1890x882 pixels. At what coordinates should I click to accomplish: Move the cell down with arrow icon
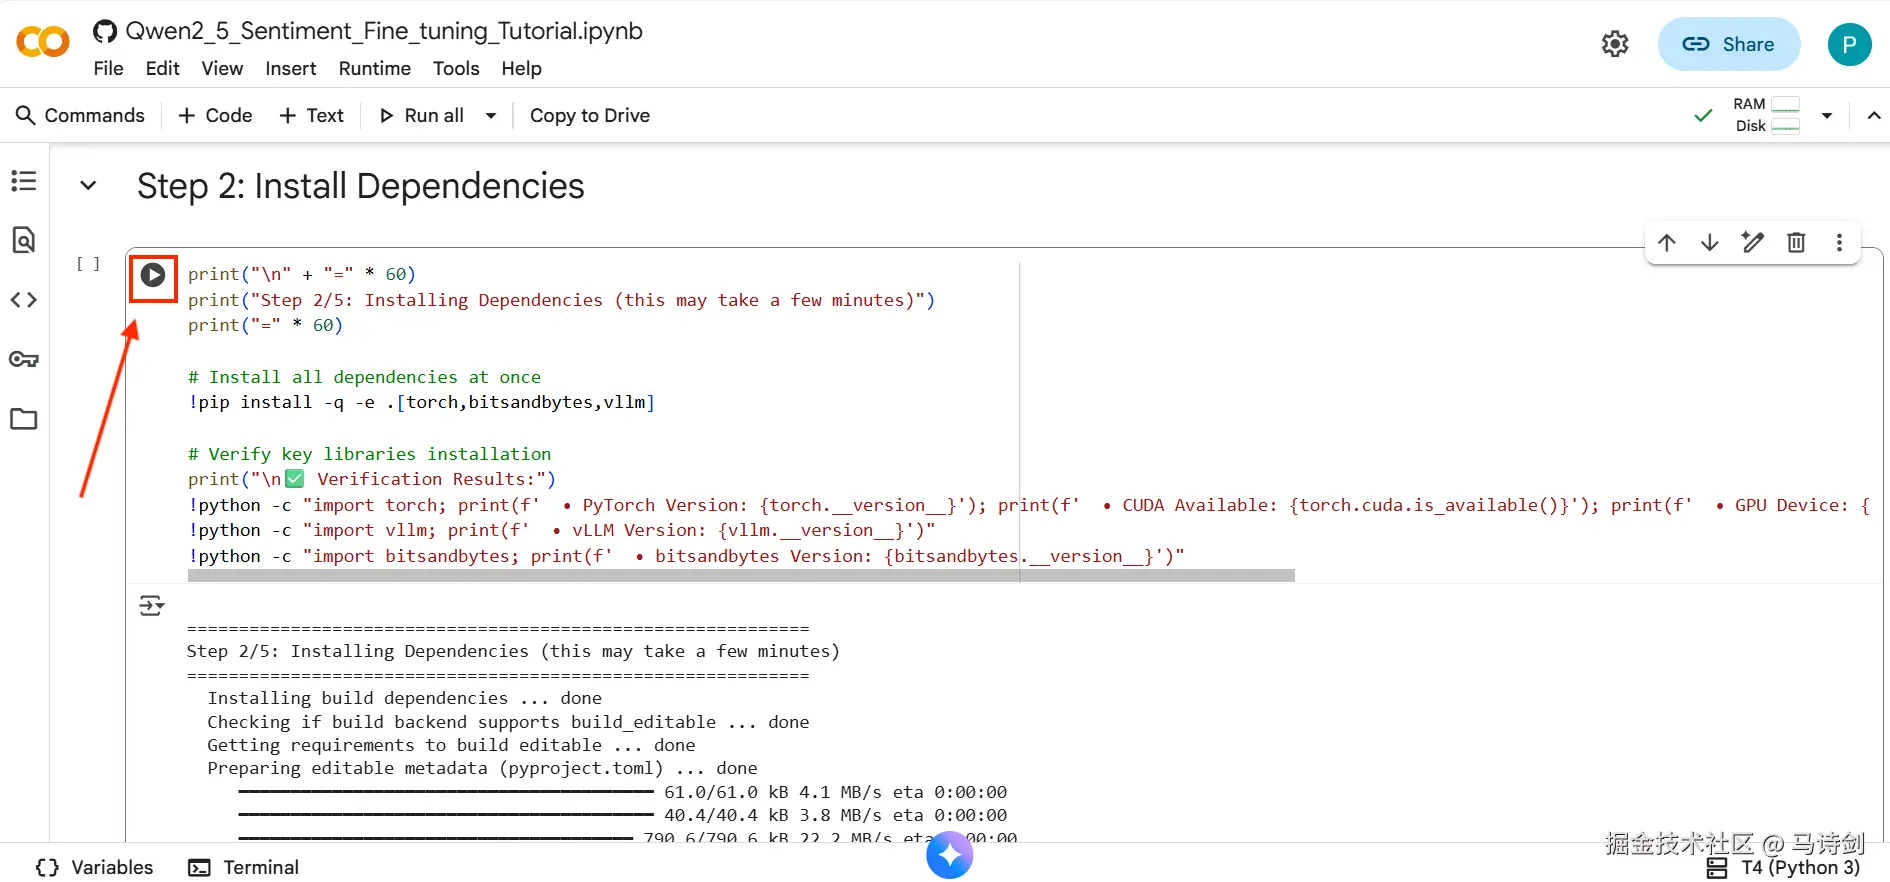coord(1709,243)
